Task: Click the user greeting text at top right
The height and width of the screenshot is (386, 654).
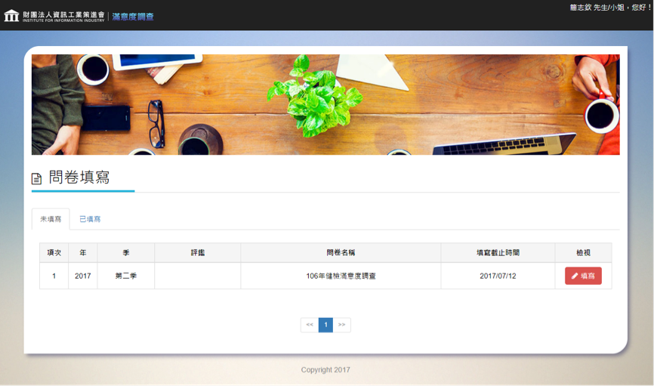Action: click(610, 8)
